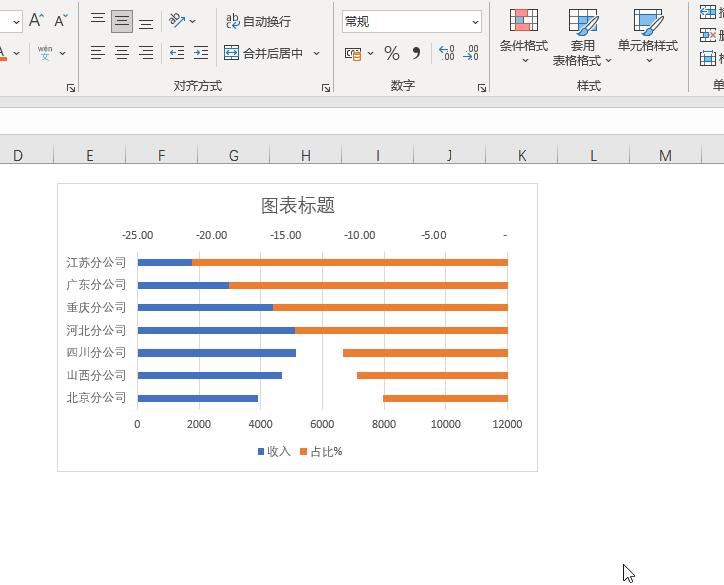The image size is (724, 585).
Task: Open font group dialog launcher
Action: click(x=71, y=88)
